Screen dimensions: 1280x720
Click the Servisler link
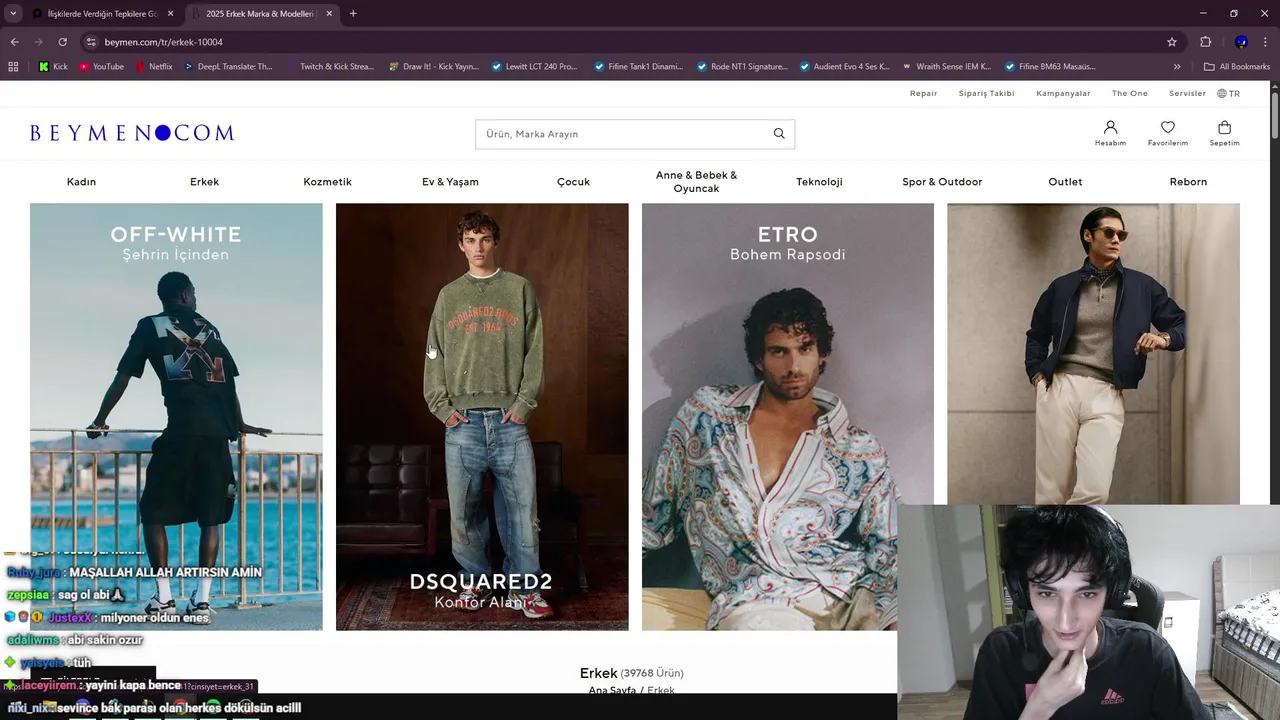[x=1187, y=93]
